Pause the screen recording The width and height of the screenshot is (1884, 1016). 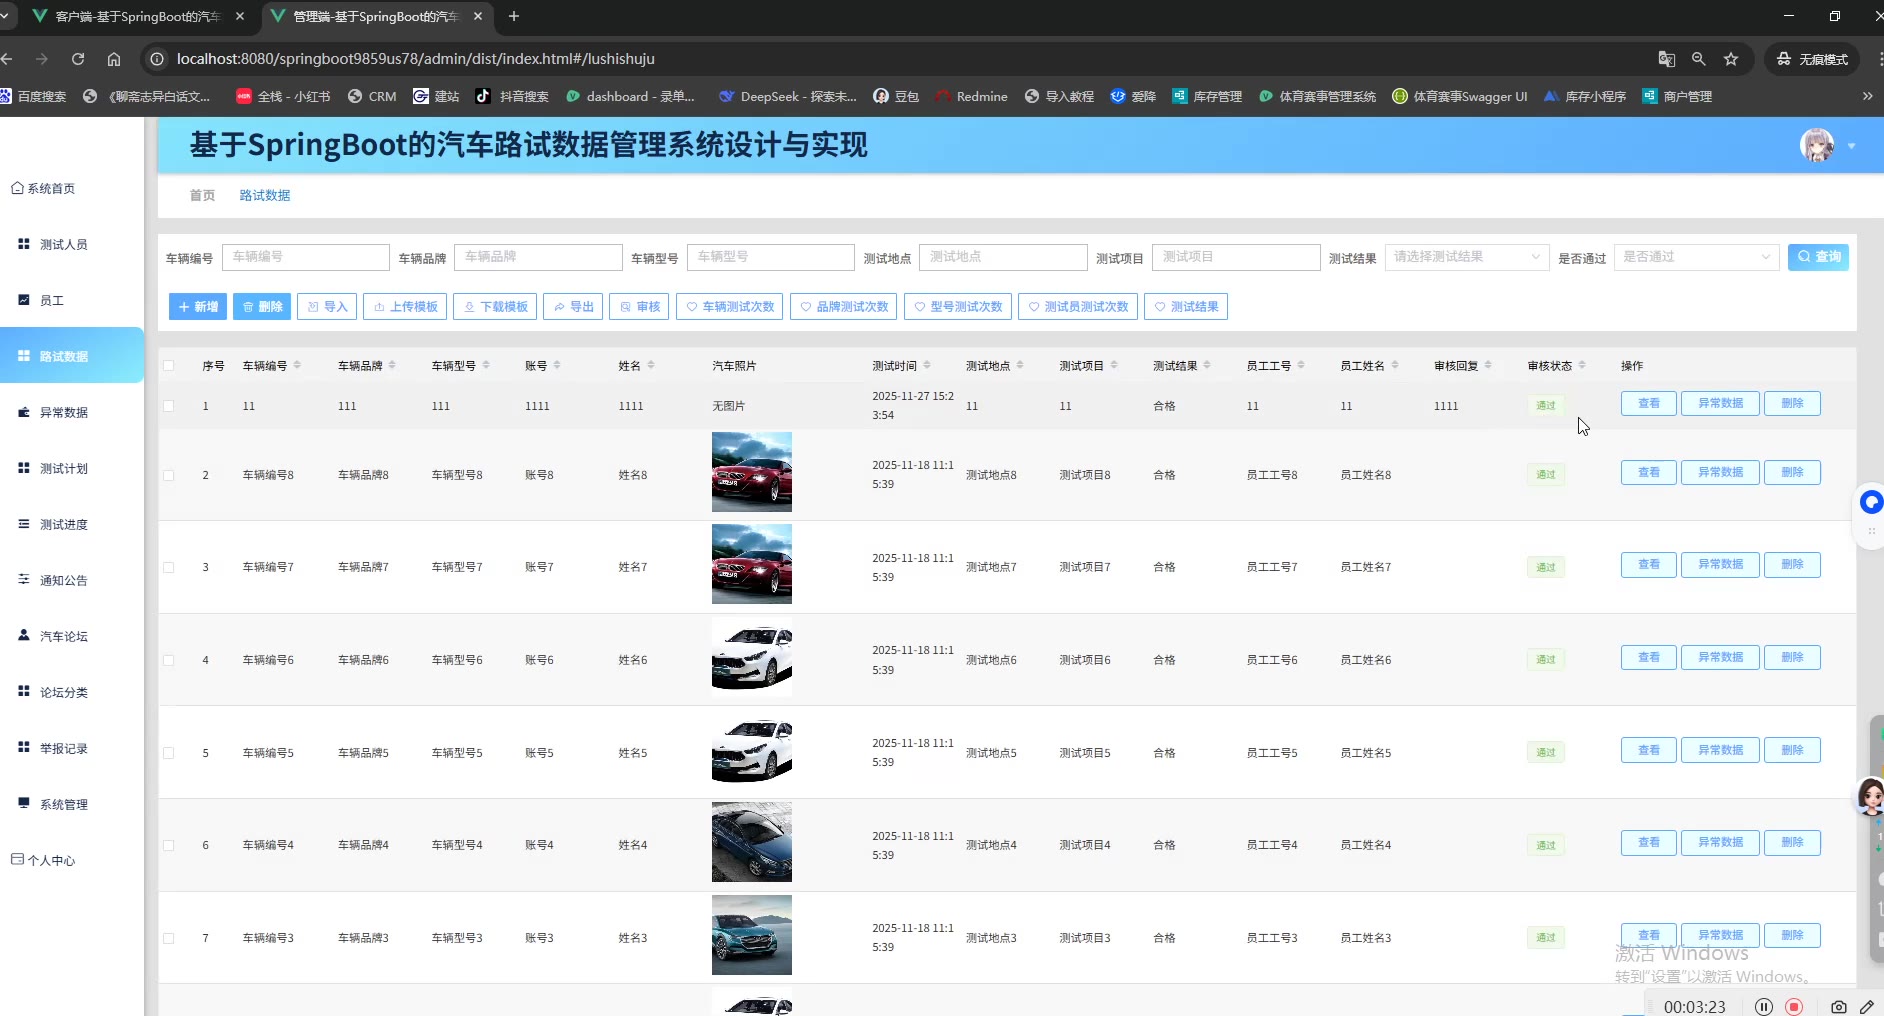pyautogui.click(x=1764, y=1006)
